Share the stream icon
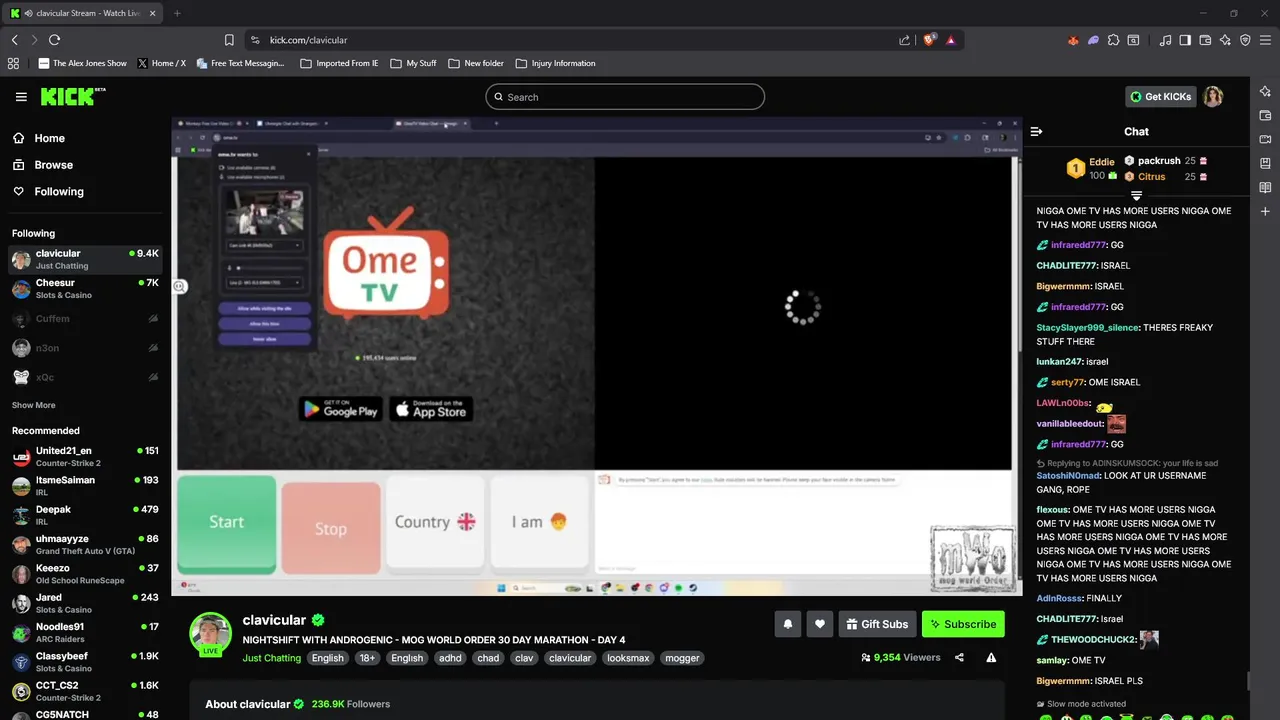The height and width of the screenshot is (720, 1280). (959, 658)
